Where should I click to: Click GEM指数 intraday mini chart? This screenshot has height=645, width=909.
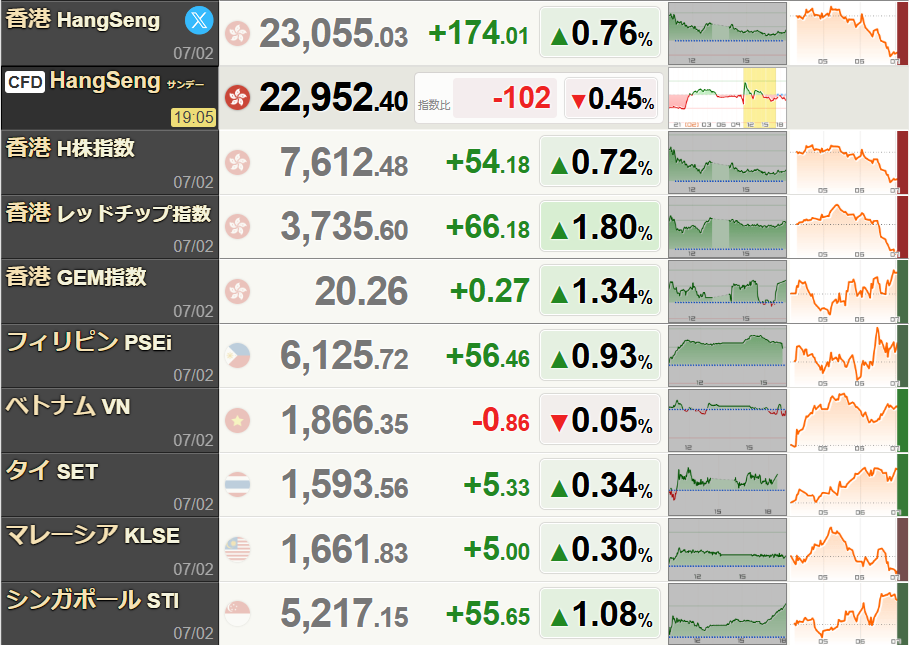pos(728,291)
